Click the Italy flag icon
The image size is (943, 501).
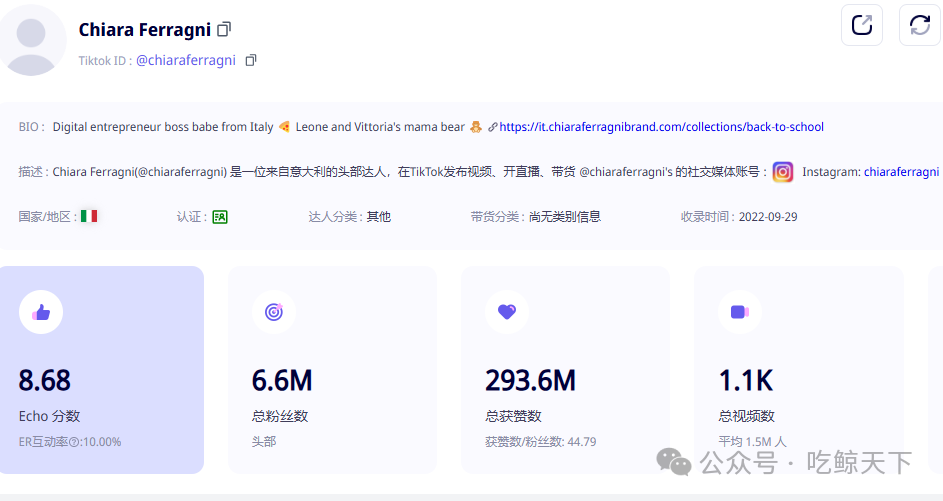pyautogui.click(x=89, y=216)
